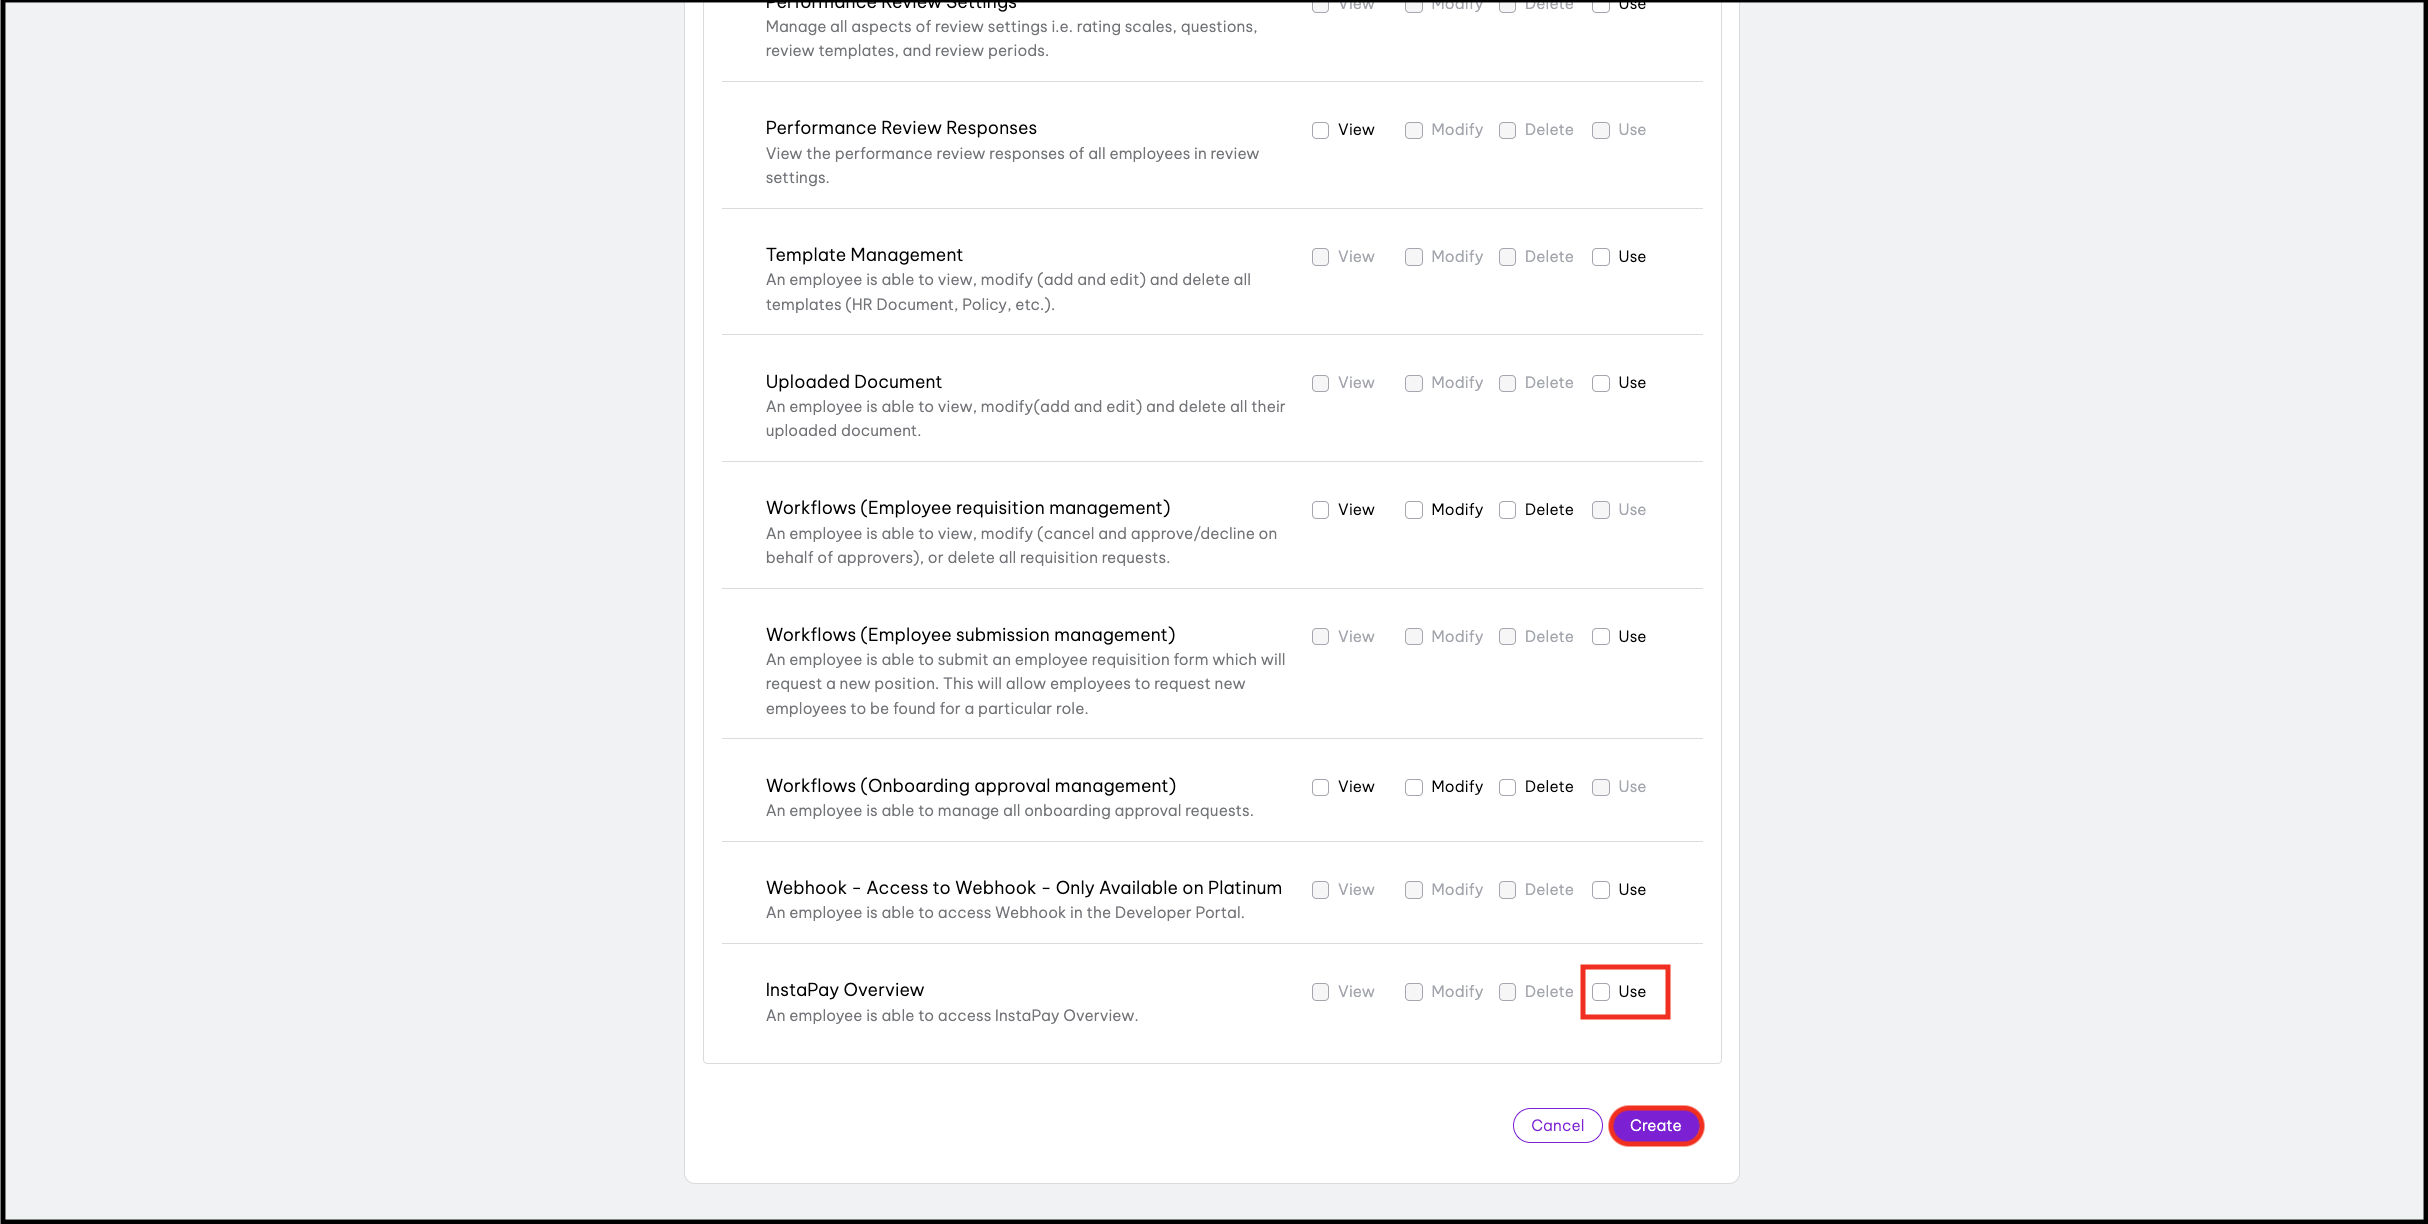Check Use for Template Management

click(1601, 257)
